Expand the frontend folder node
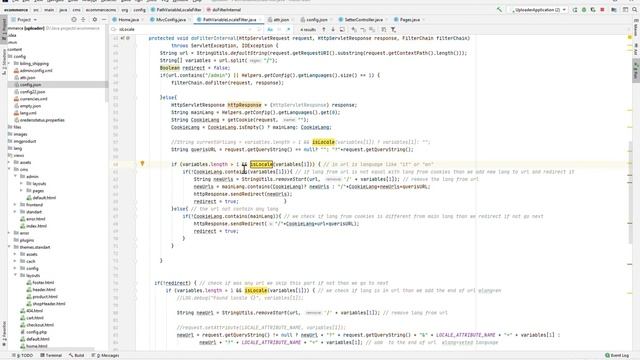This screenshot has height=360, width=640. tap(16, 204)
